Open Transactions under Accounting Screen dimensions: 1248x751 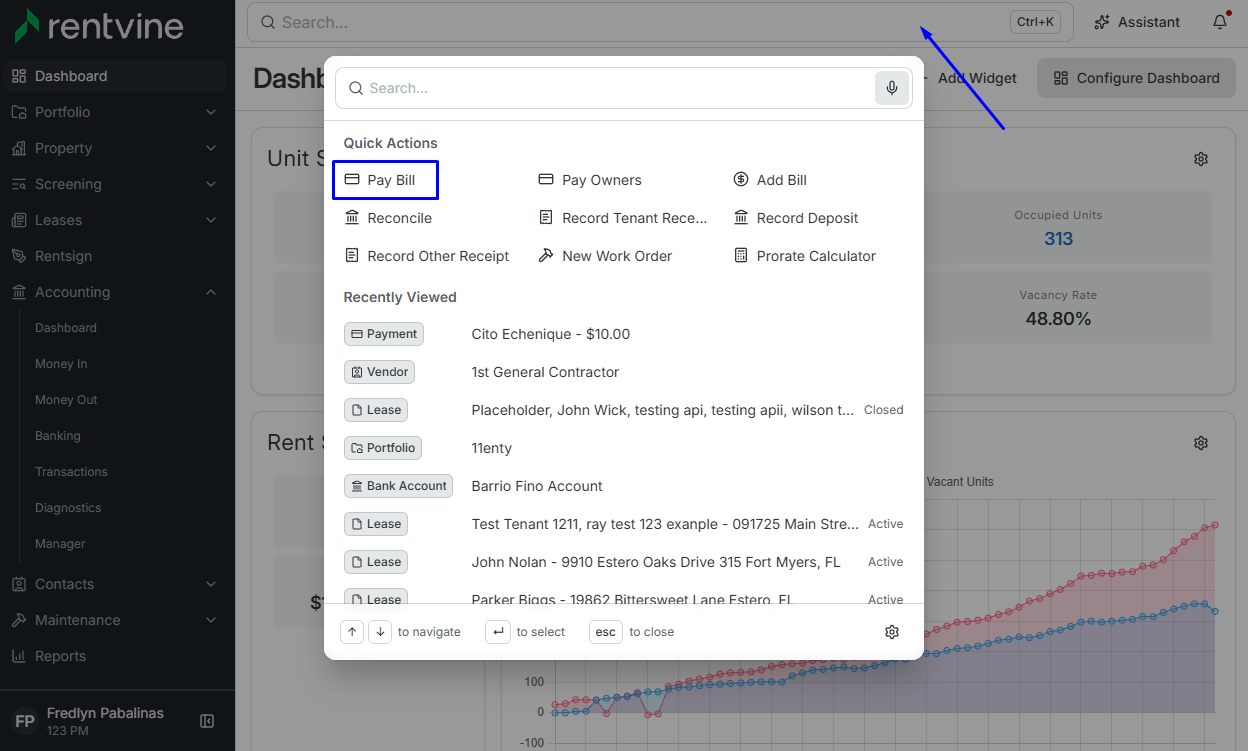[71, 472]
